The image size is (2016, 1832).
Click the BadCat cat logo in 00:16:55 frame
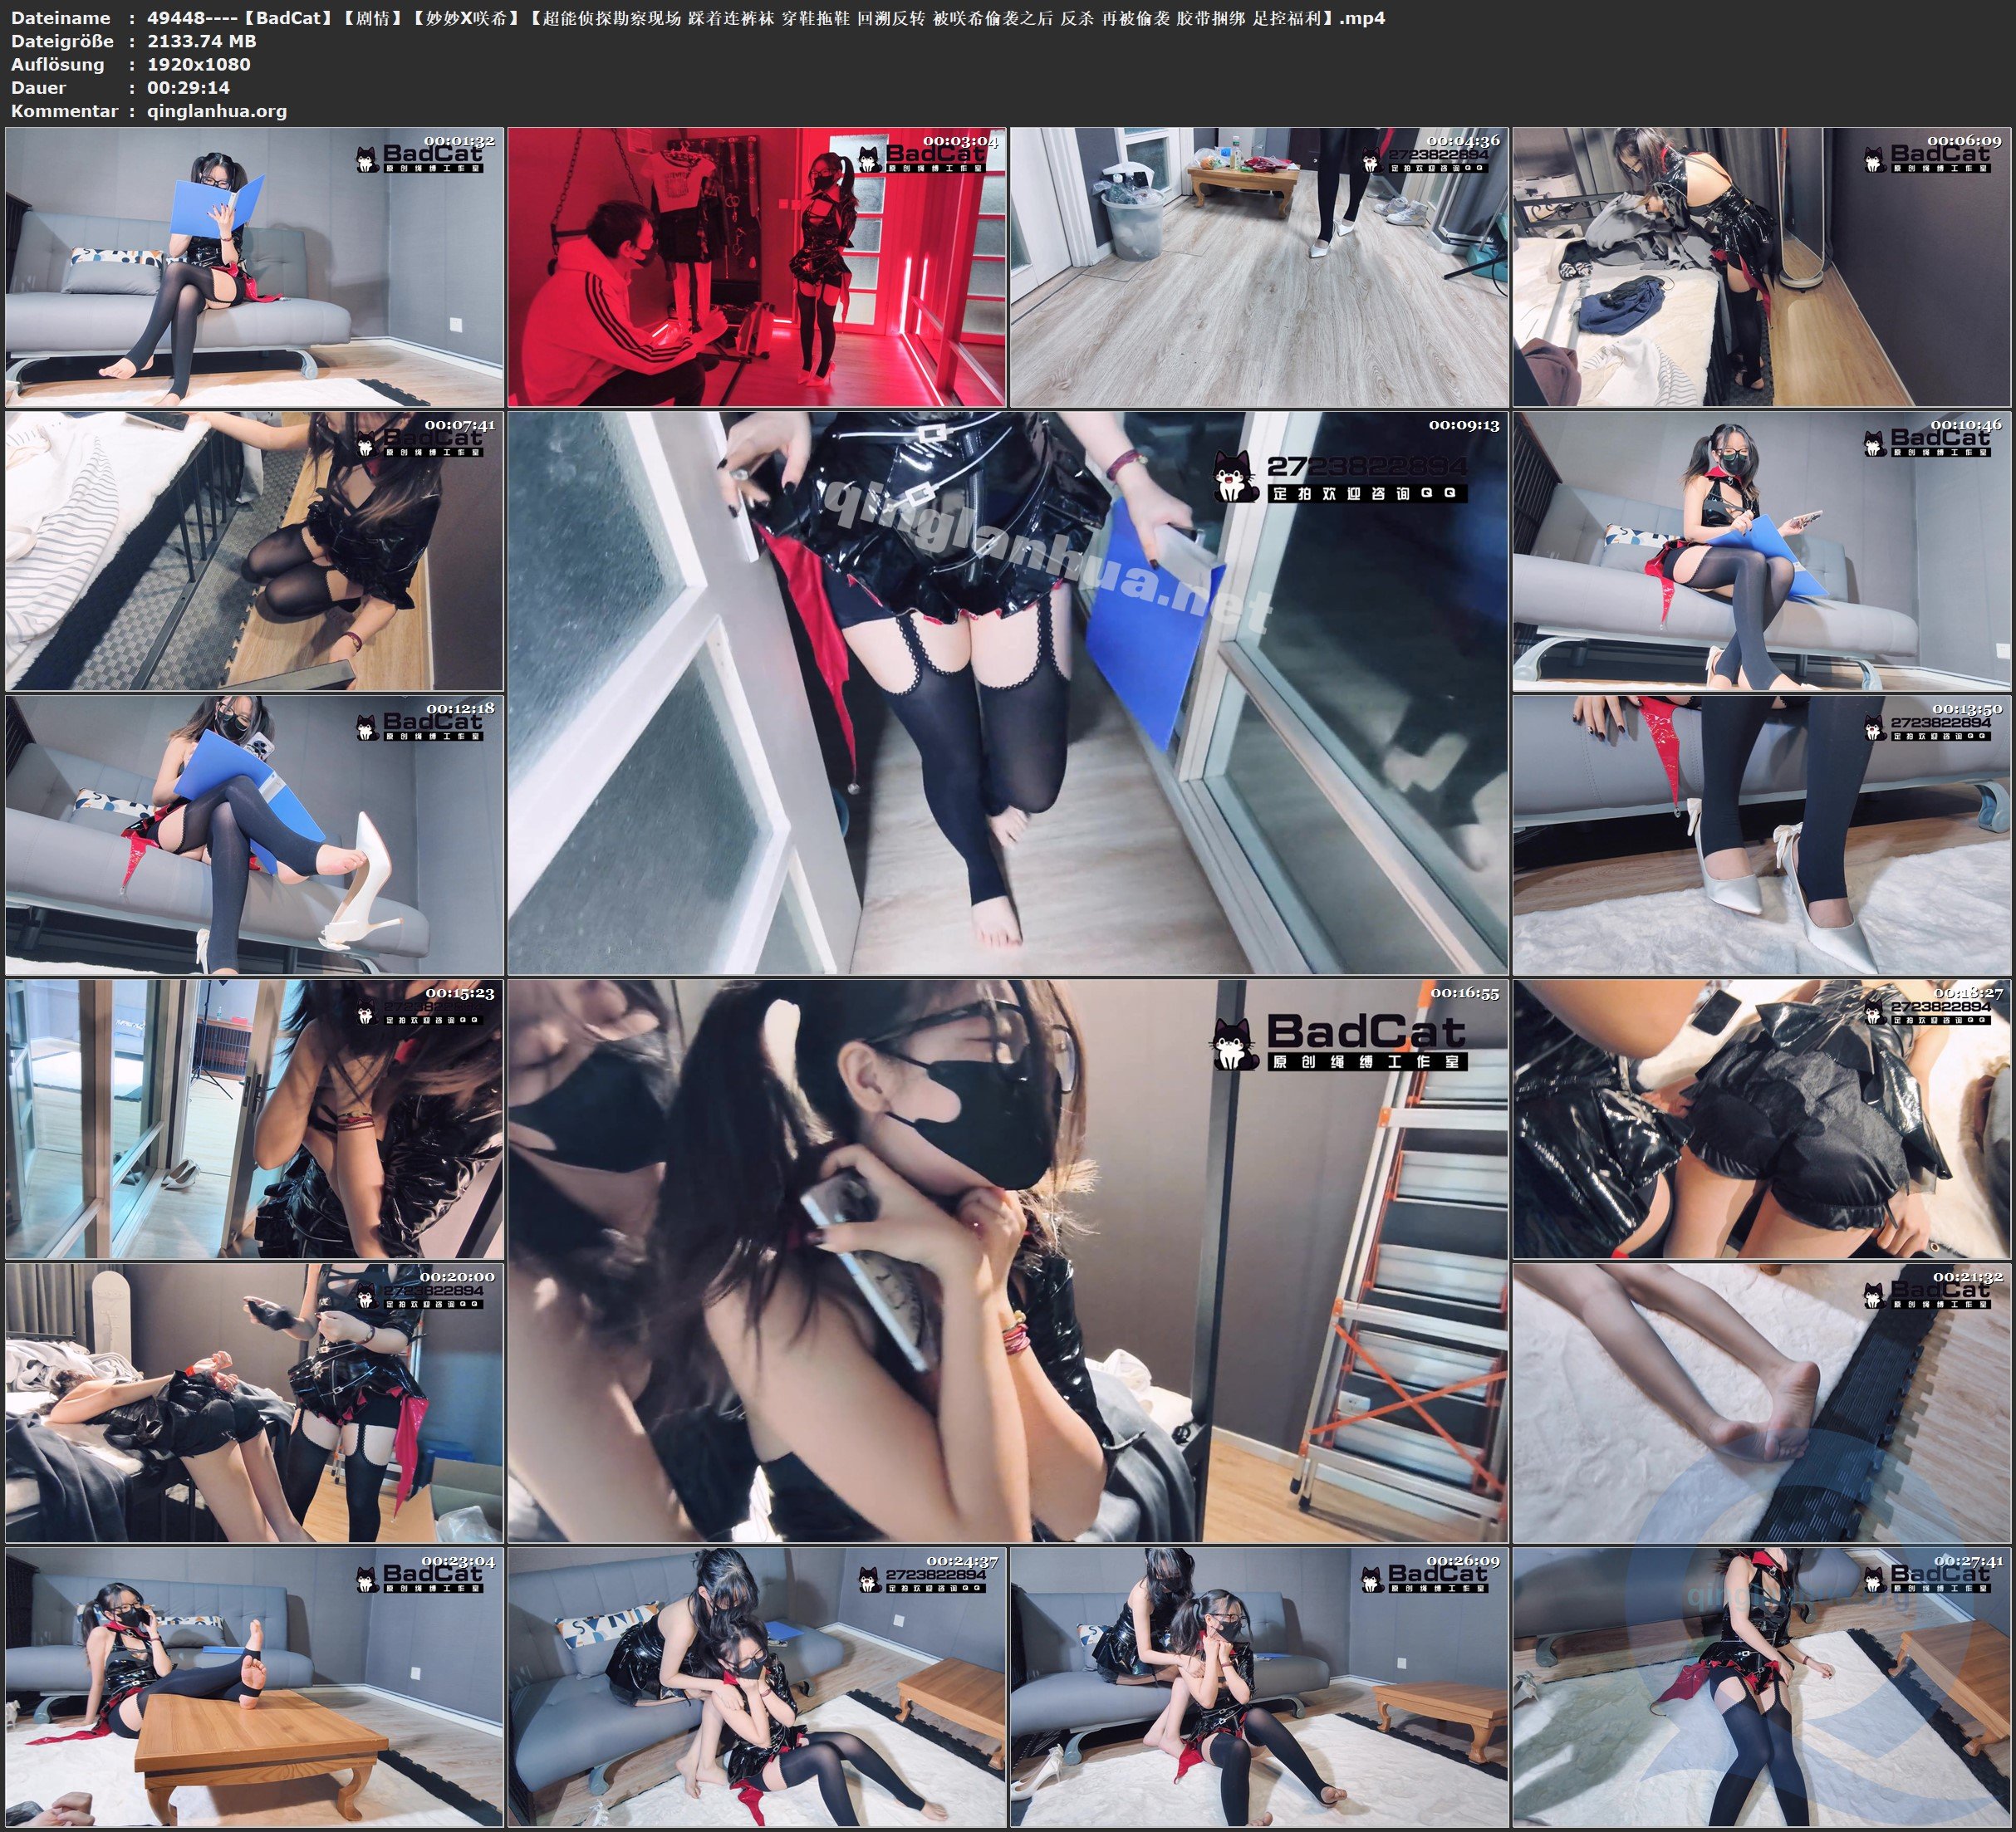pyautogui.click(x=1236, y=1042)
